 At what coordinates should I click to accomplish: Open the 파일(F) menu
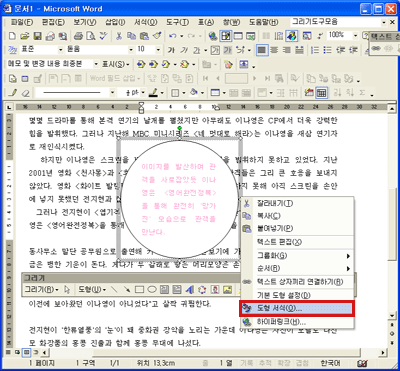[22, 22]
